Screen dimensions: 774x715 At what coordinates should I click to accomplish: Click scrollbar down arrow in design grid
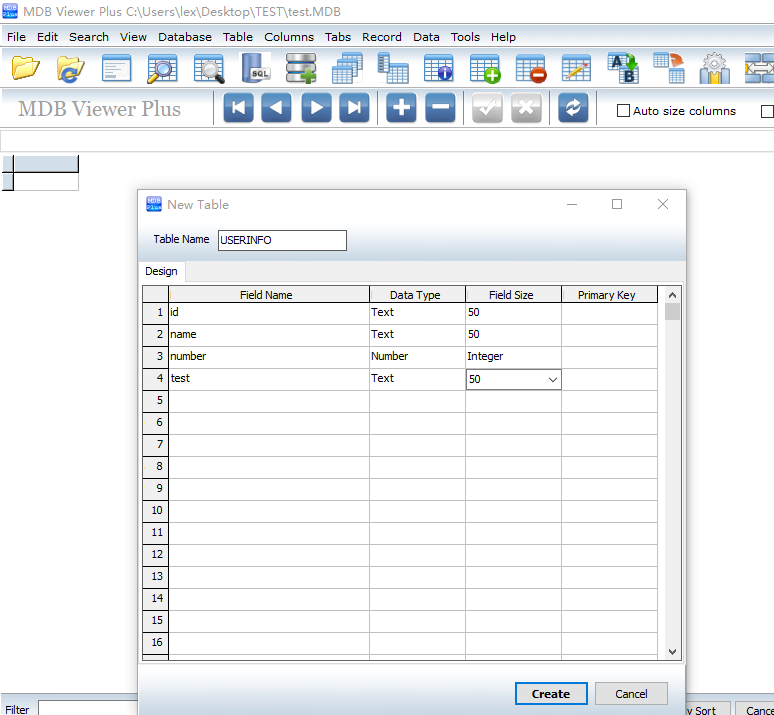[x=672, y=652]
